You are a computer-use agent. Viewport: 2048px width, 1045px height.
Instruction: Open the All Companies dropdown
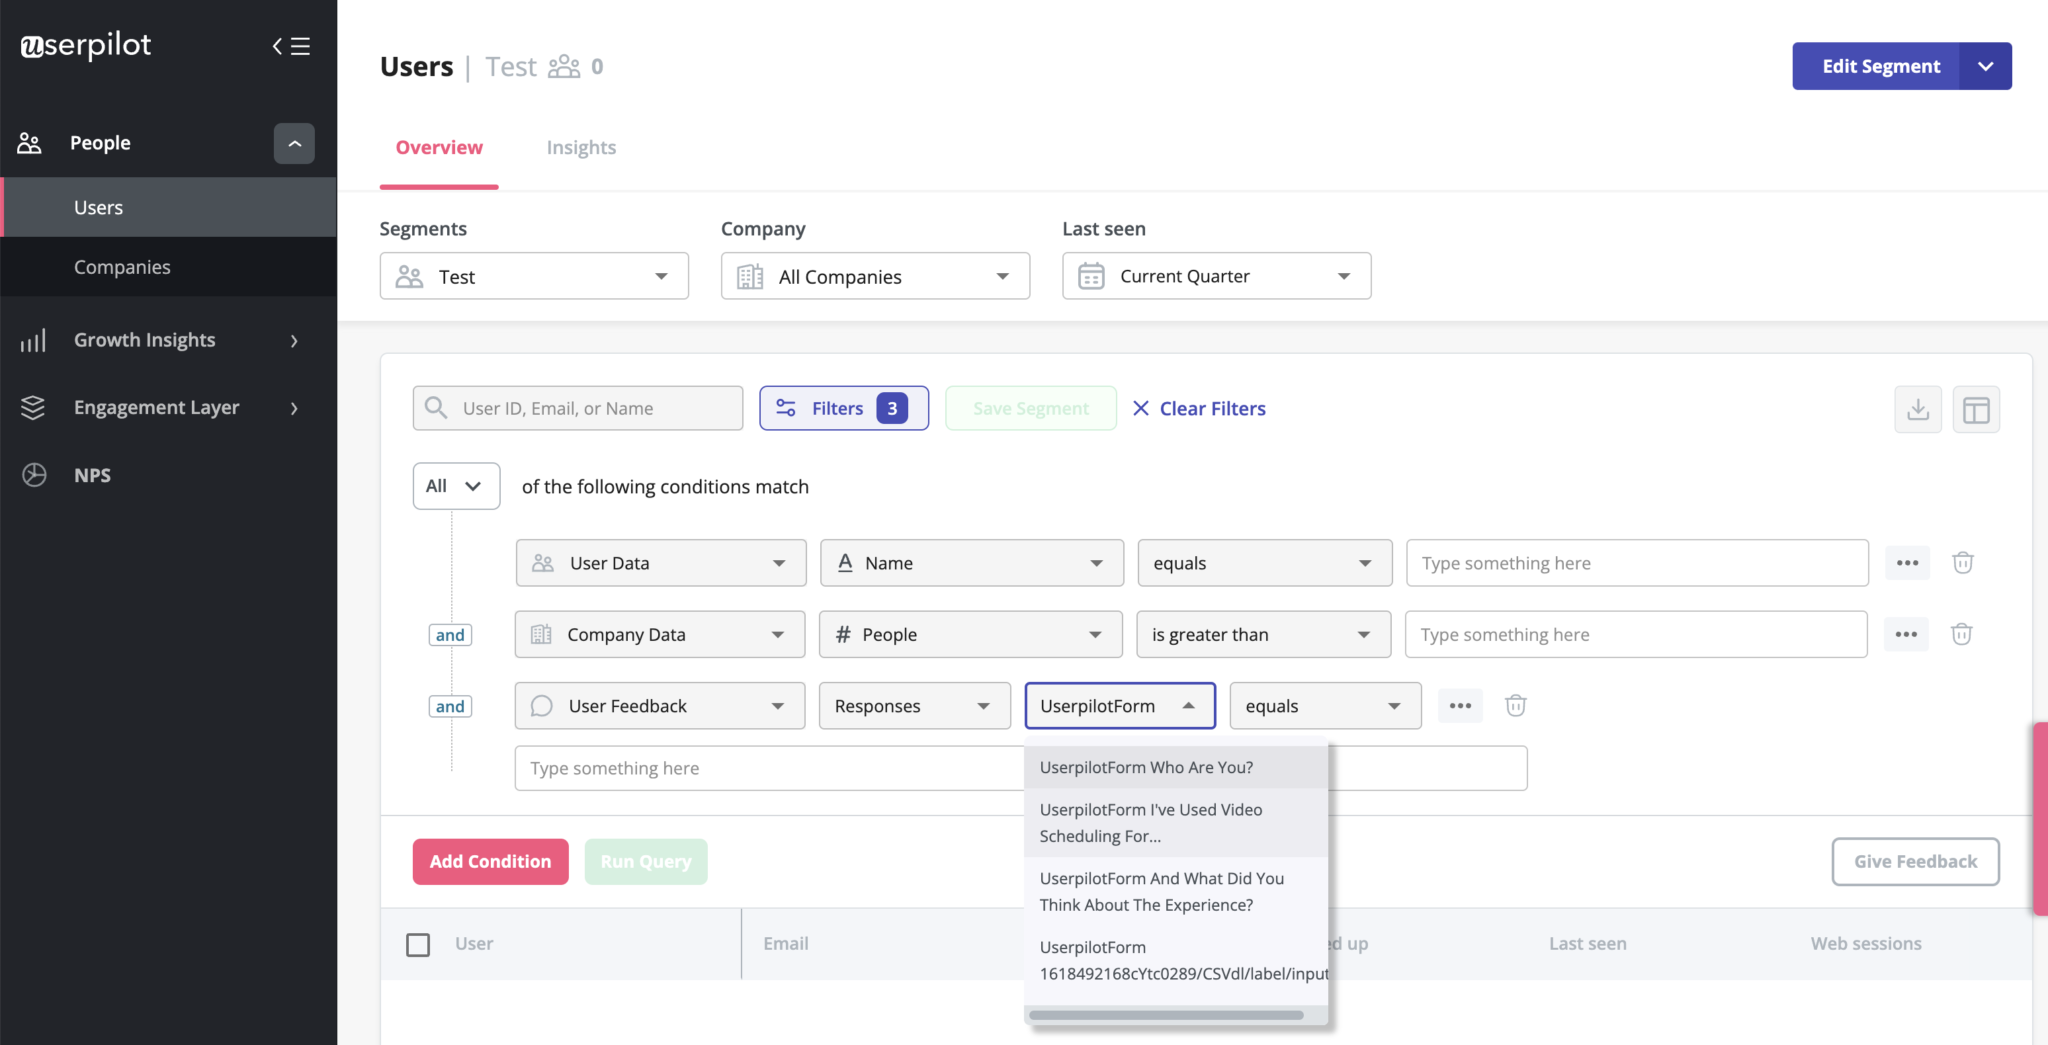[x=874, y=276]
